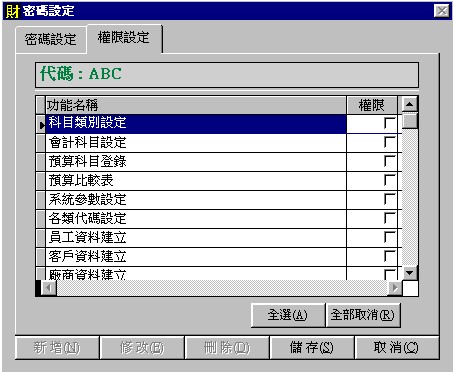Check the 各類代碼設定 permission box

(x=390, y=218)
